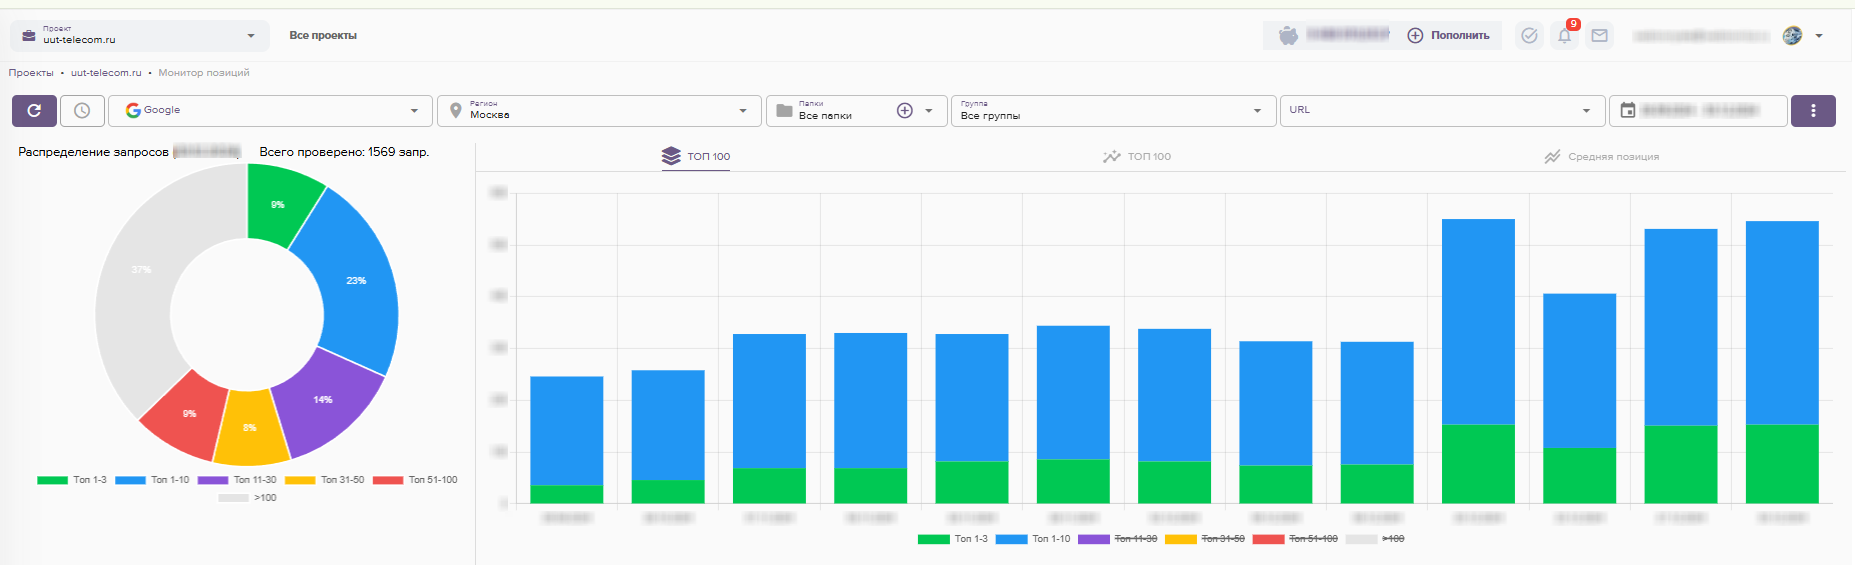
Task: Click the calendar date range icon
Action: (x=1628, y=111)
